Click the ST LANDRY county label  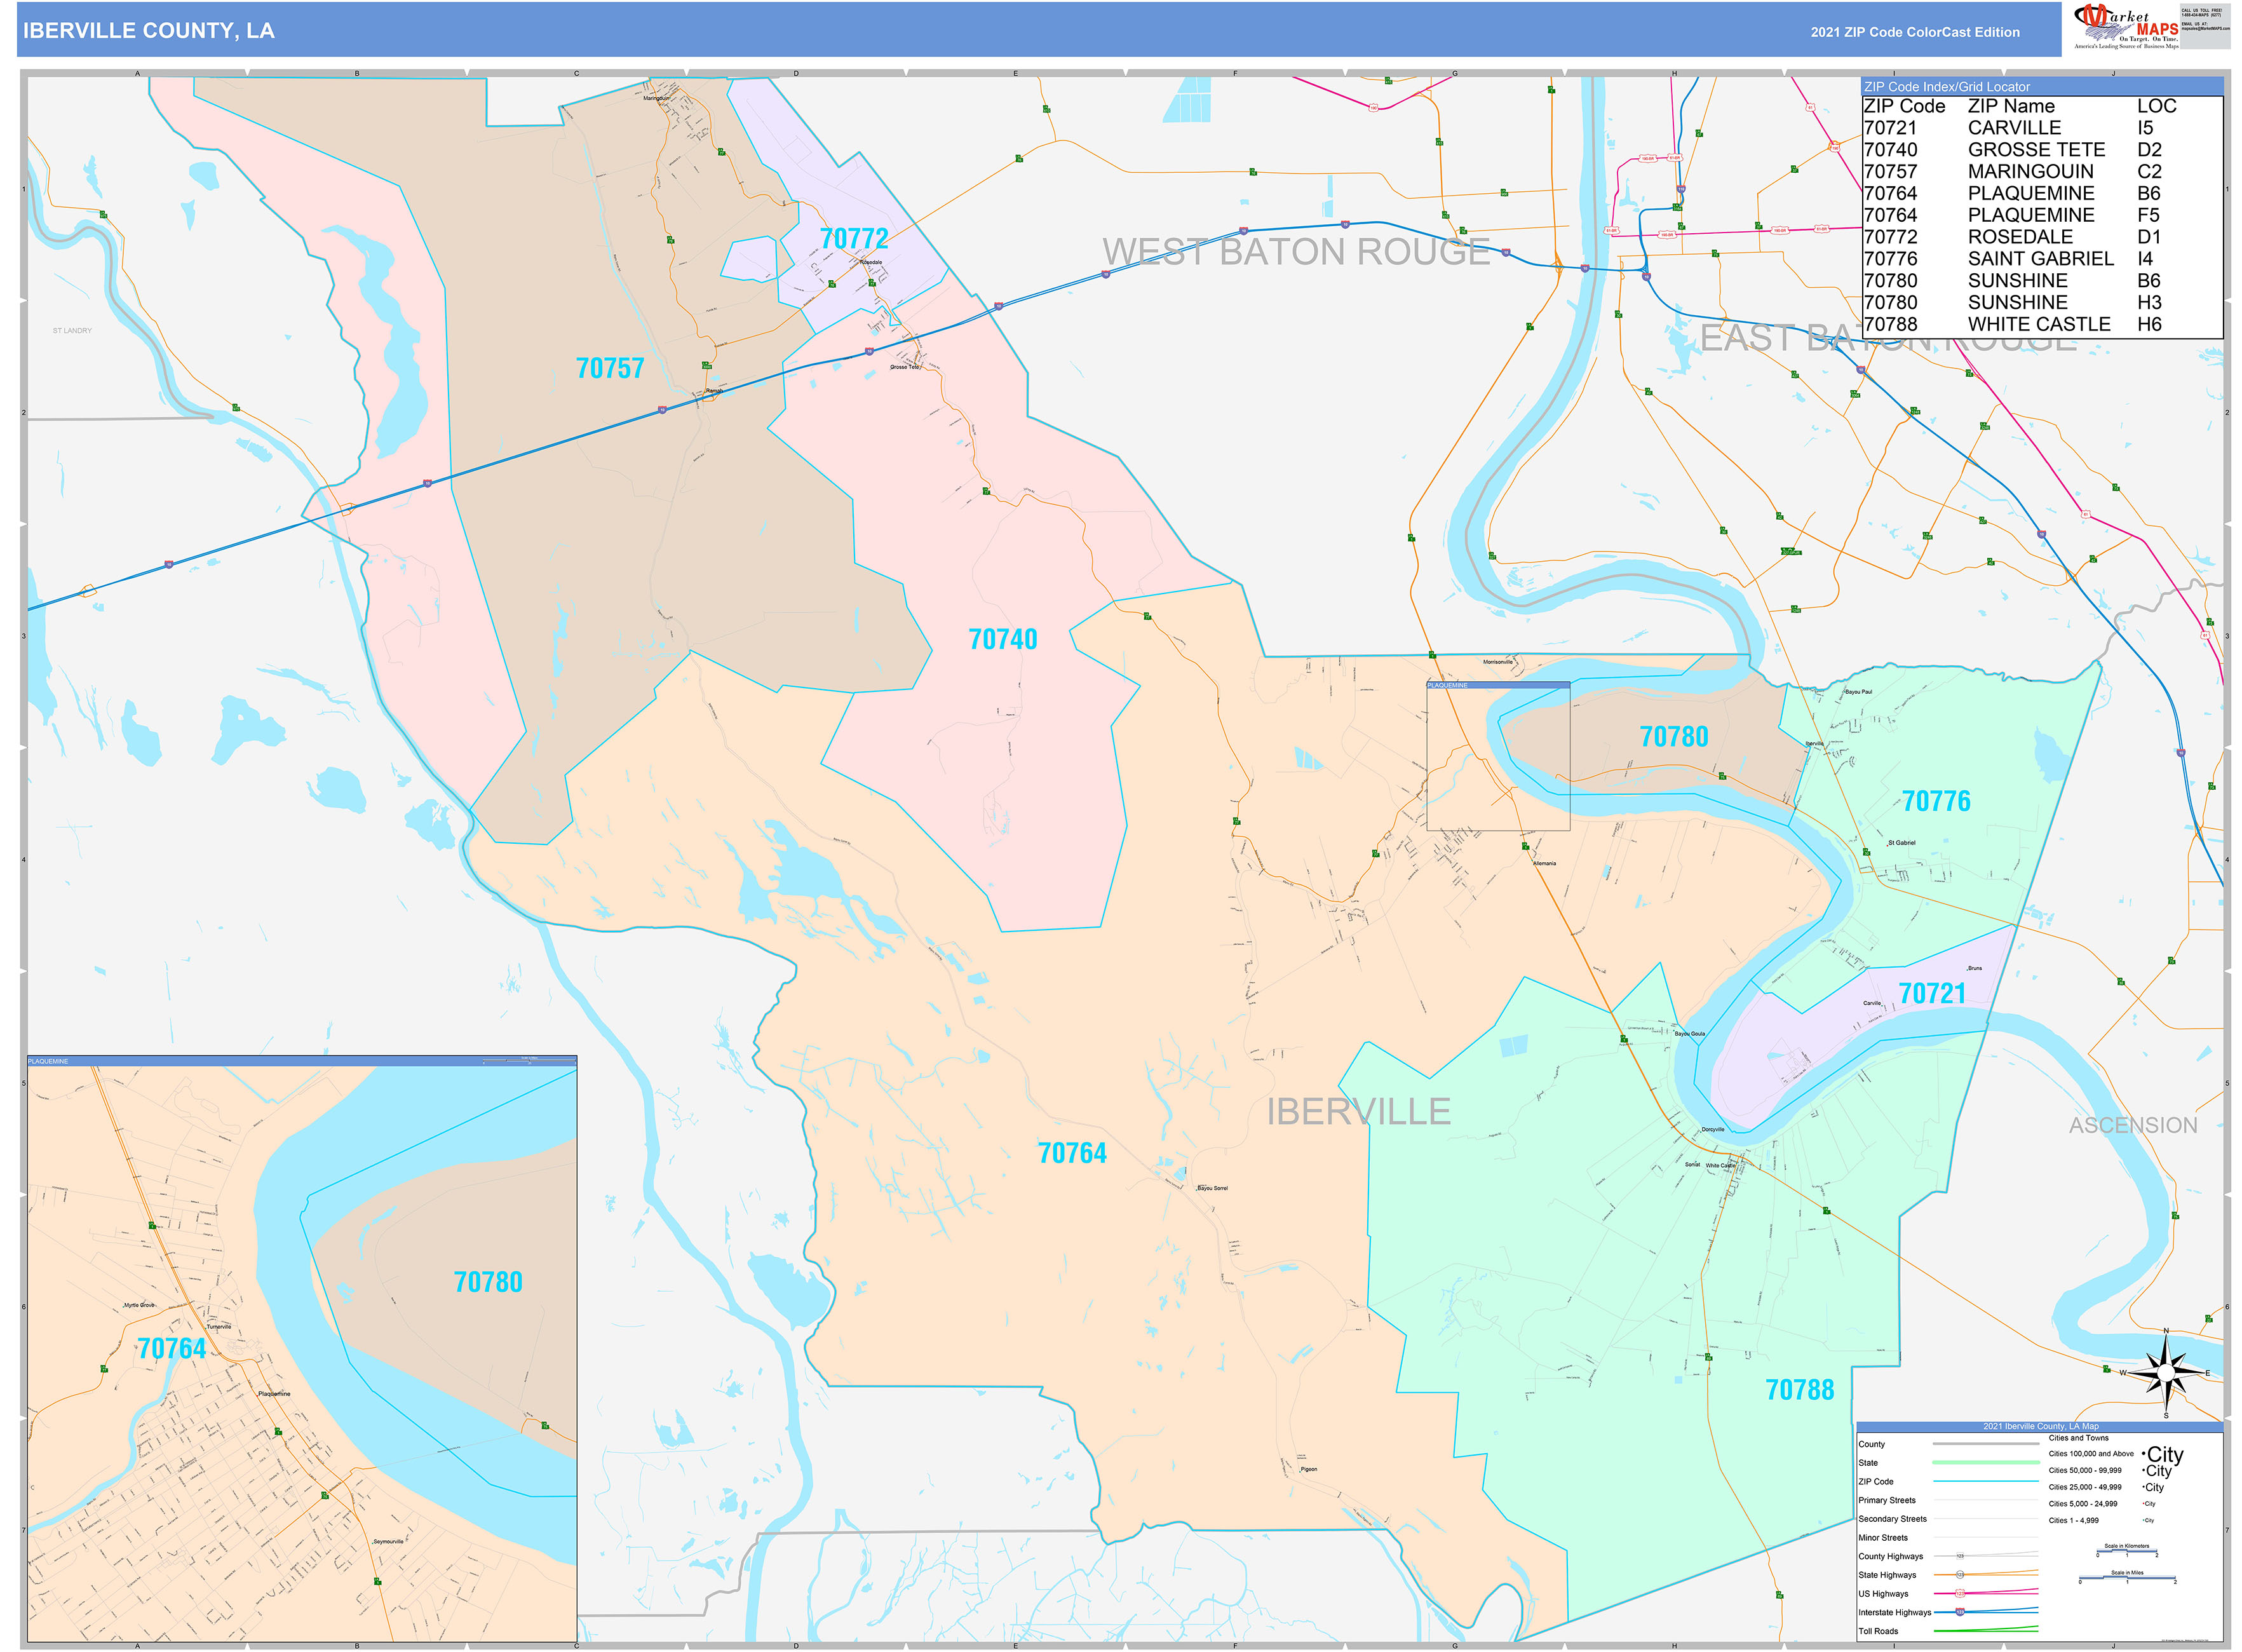72,330
